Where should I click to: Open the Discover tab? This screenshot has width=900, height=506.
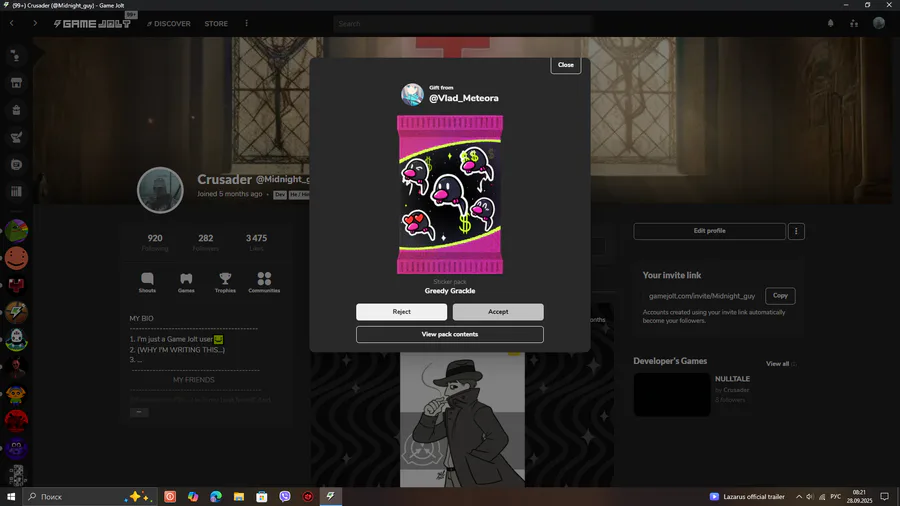(169, 24)
